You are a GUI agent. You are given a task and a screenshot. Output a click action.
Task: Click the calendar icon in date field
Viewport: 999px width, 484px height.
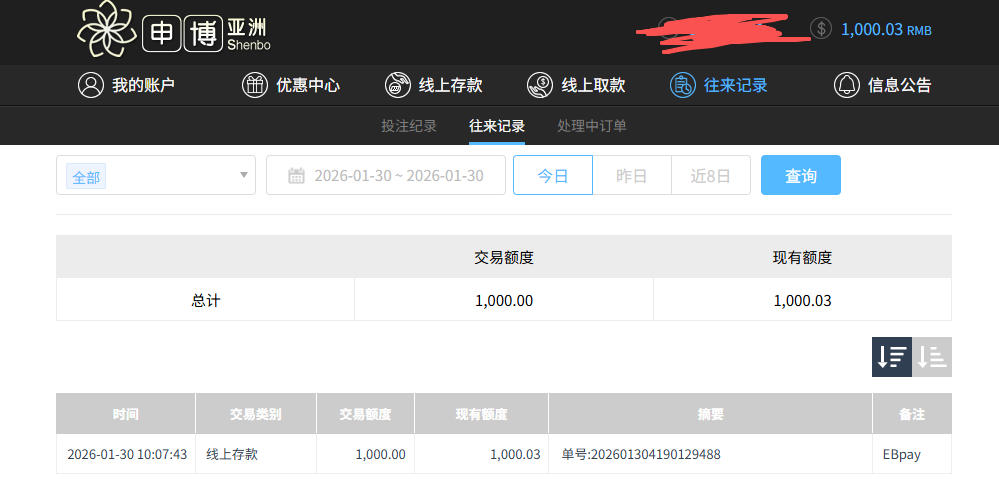296,176
